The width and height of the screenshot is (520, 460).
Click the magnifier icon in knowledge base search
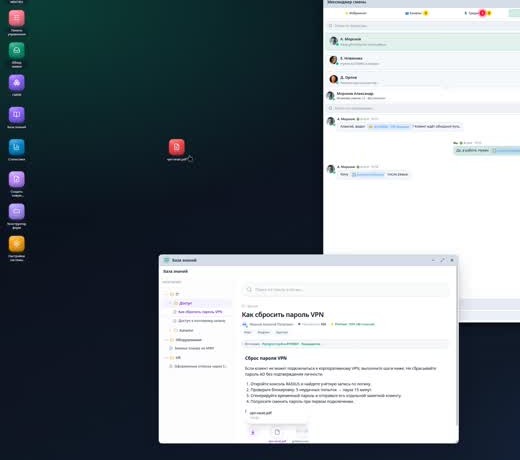[x=249, y=289]
